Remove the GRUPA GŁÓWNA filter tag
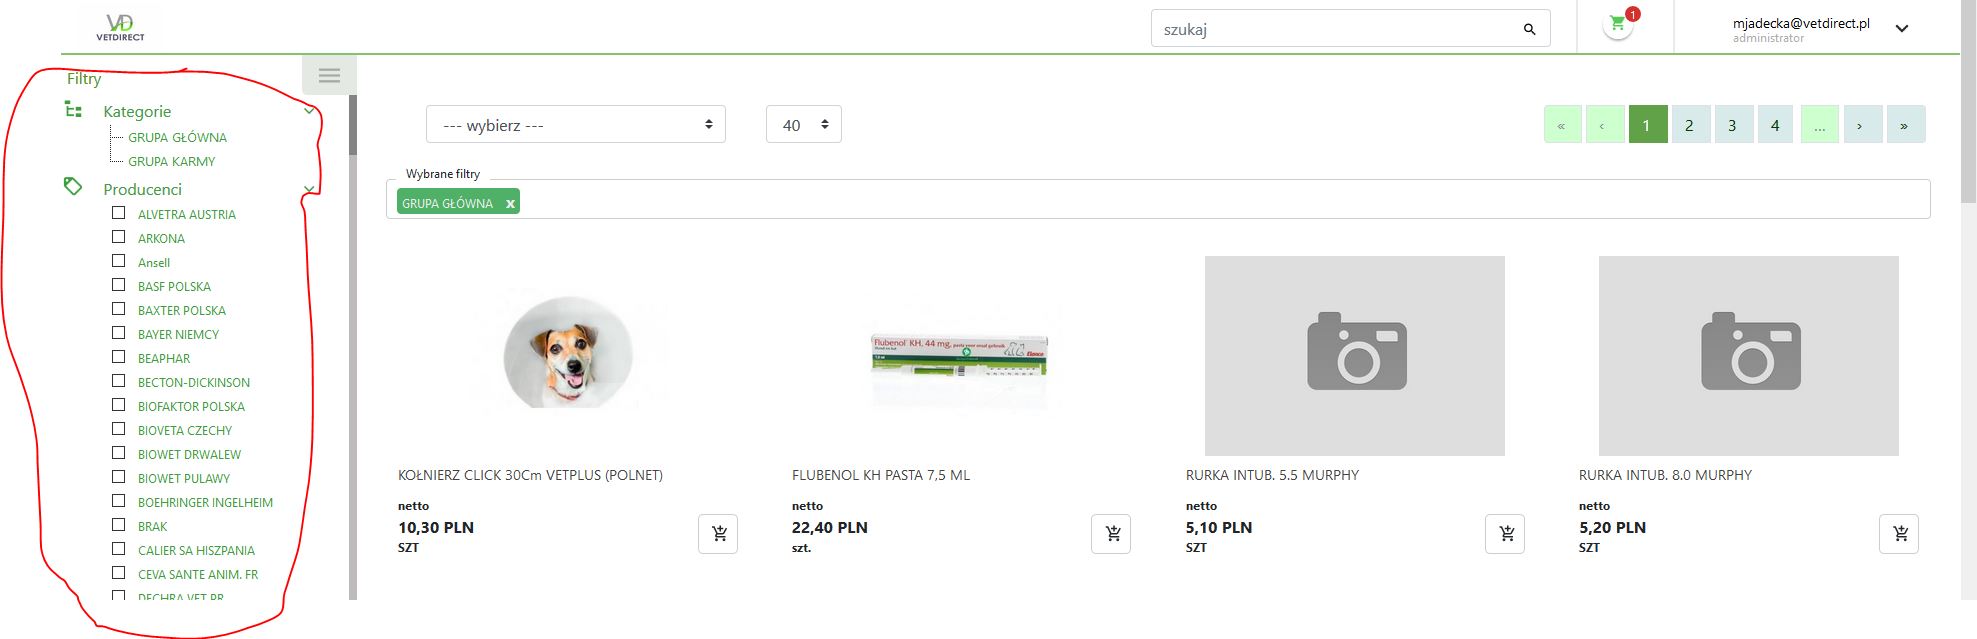Screen dimensions: 1977x639 click(x=510, y=204)
